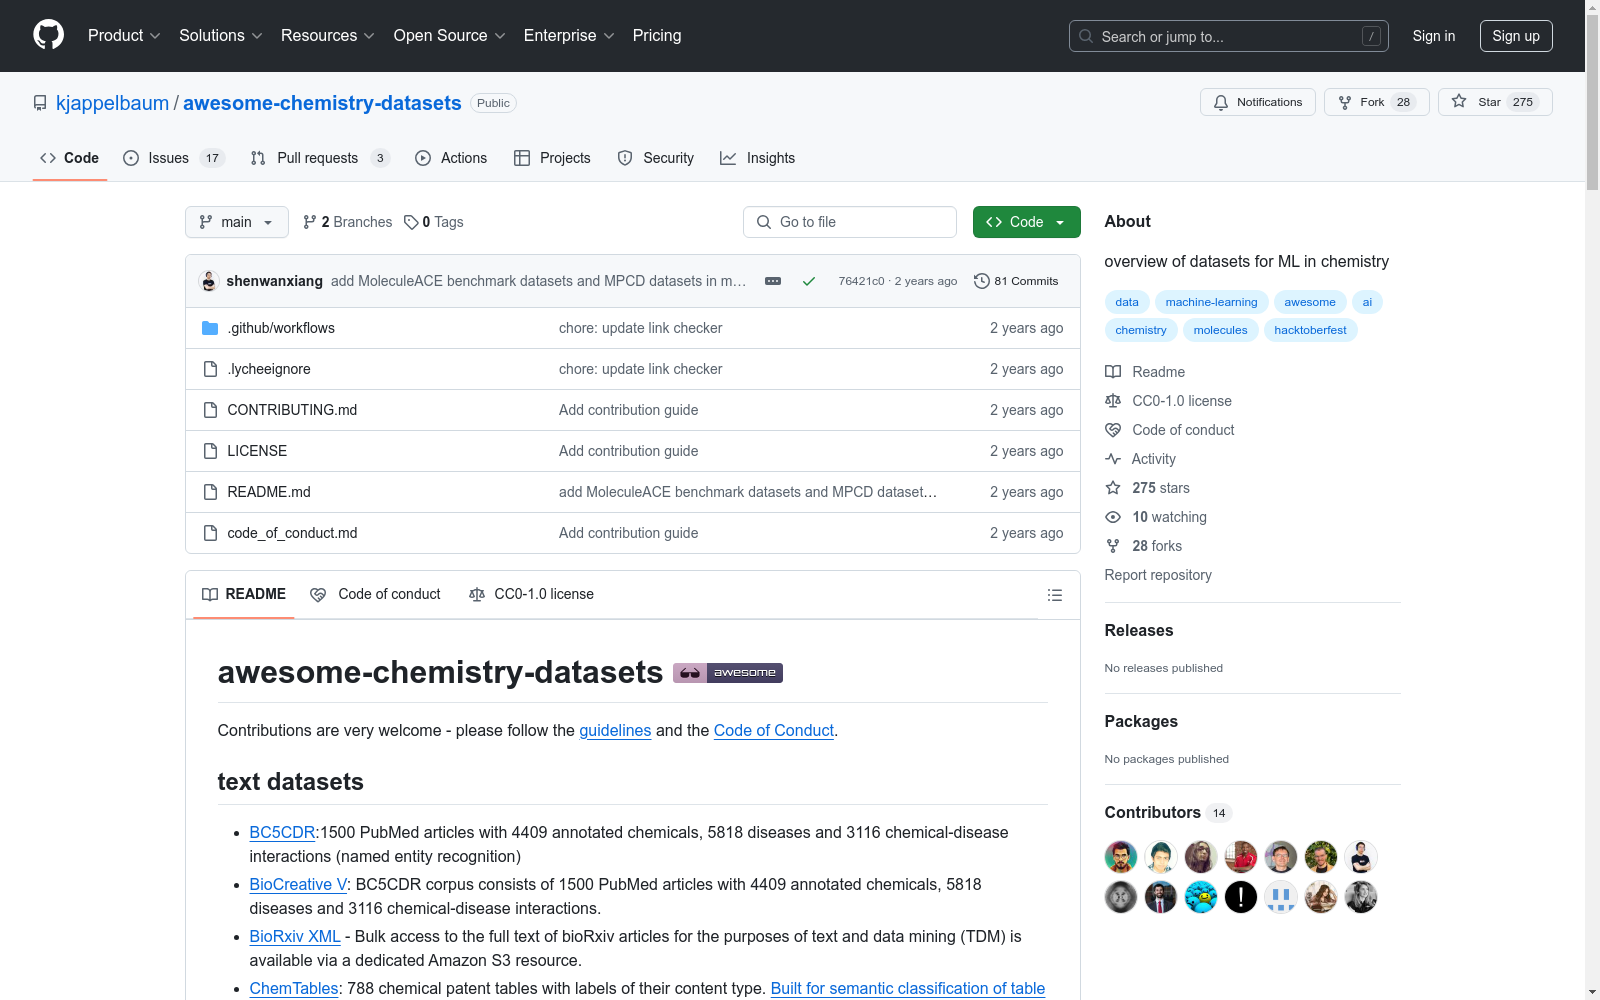1600x1000 pixels.
Task: Open the Pull requests tab
Action: (x=319, y=158)
